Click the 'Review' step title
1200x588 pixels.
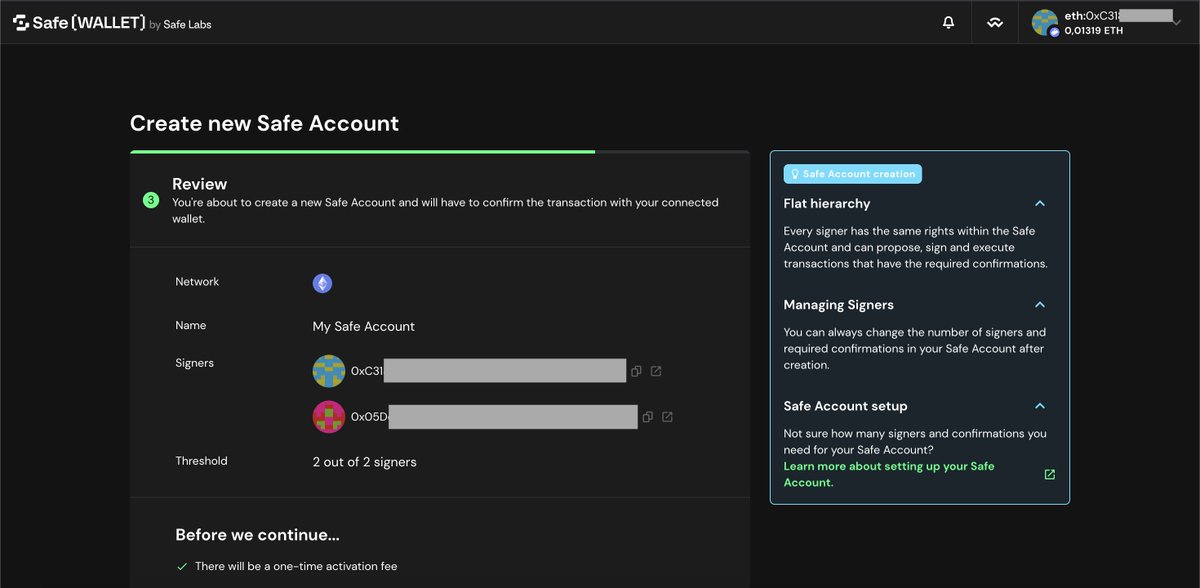(x=199, y=184)
